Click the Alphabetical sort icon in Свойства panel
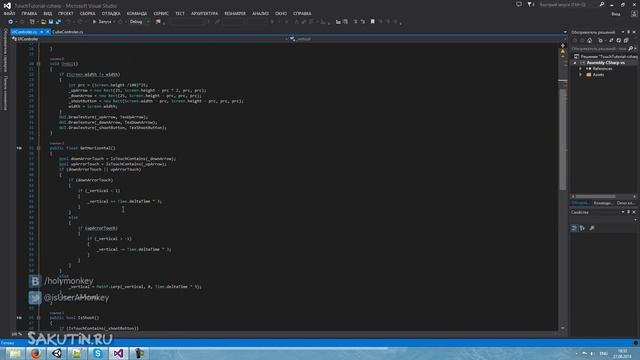Screen dimensions: 640x360 (582, 228)
